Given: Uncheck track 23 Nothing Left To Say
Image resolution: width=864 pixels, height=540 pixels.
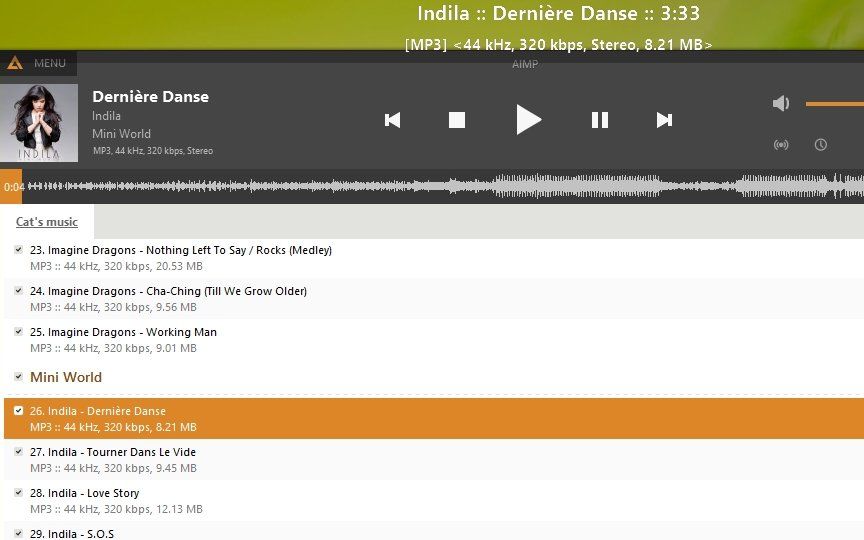Looking at the screenshot, I should [x=18, y=250].
